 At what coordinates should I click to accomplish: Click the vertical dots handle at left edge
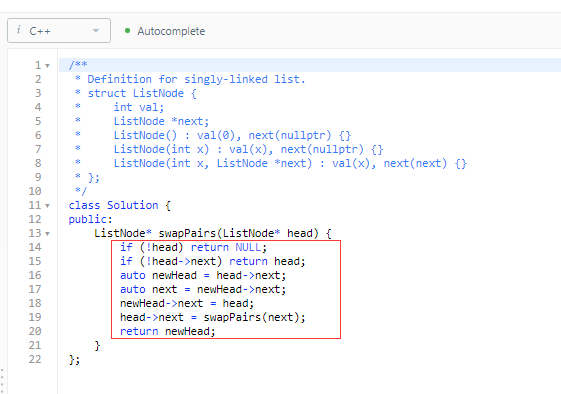tap(2, 380)
